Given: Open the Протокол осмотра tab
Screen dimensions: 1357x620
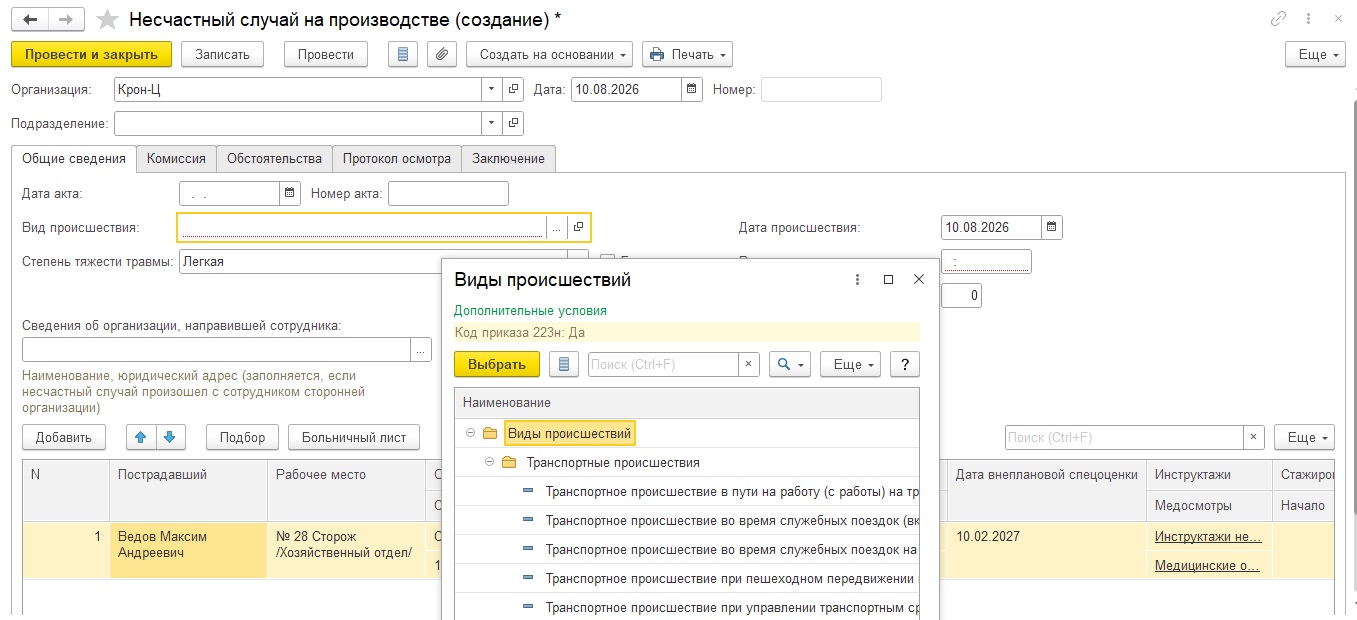Looking at the screenshot, I should (397, 158).
